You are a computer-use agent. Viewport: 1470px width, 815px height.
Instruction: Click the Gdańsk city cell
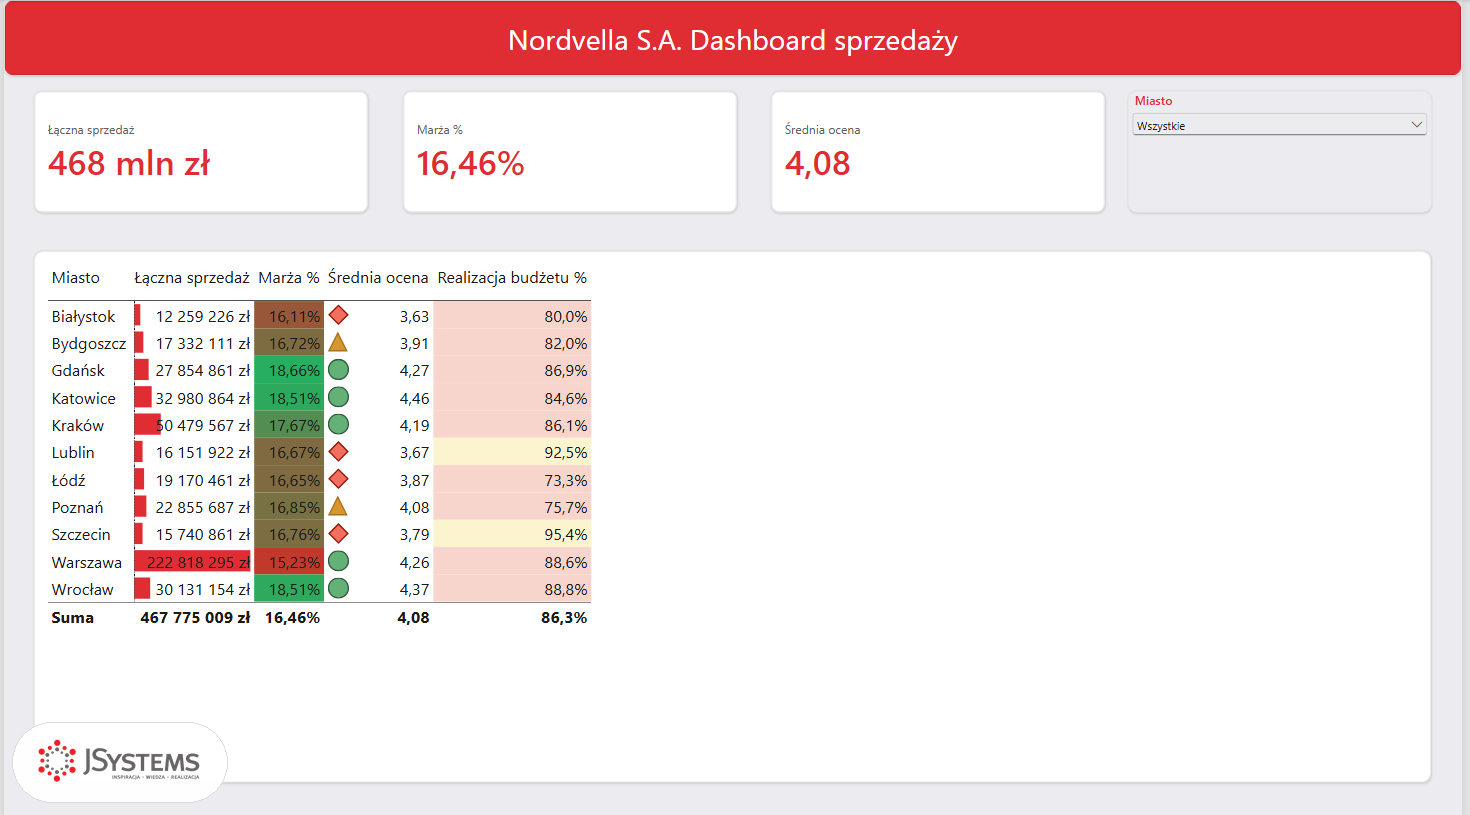point(78,370)
